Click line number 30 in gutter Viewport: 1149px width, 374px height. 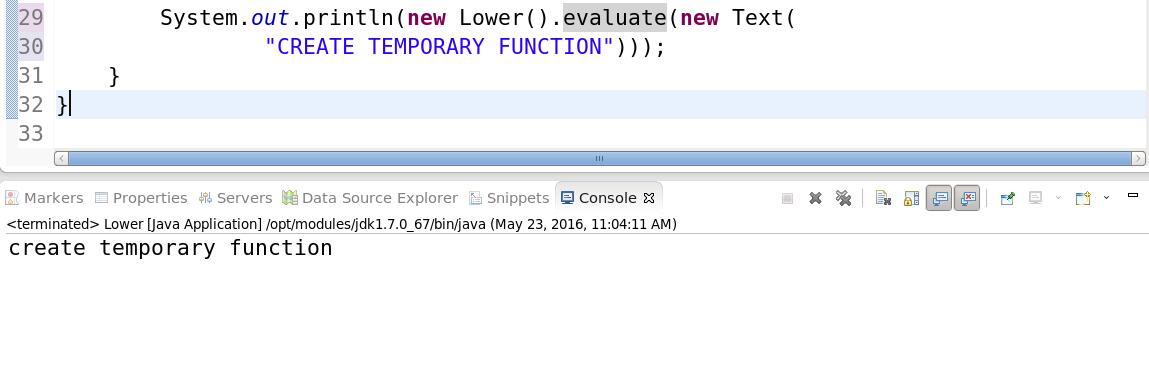(31, 47)
